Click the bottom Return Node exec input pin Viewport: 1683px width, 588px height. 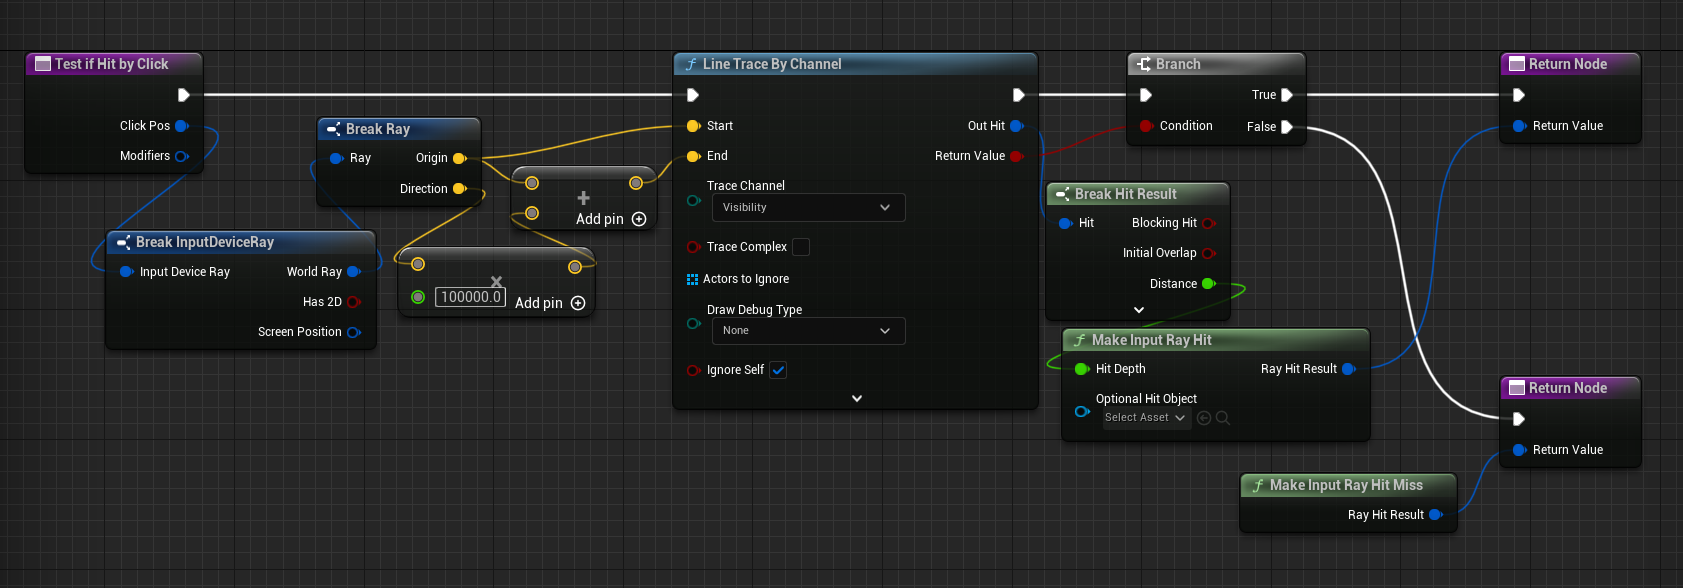pyautogui.click(x=1519, y=419)
